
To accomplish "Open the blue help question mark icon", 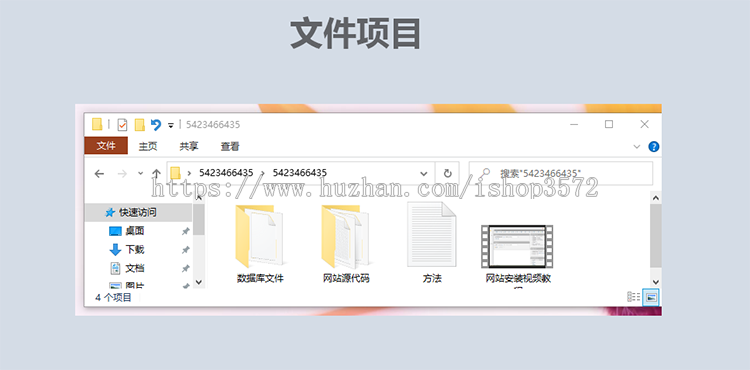I will [x=653, y=147].
